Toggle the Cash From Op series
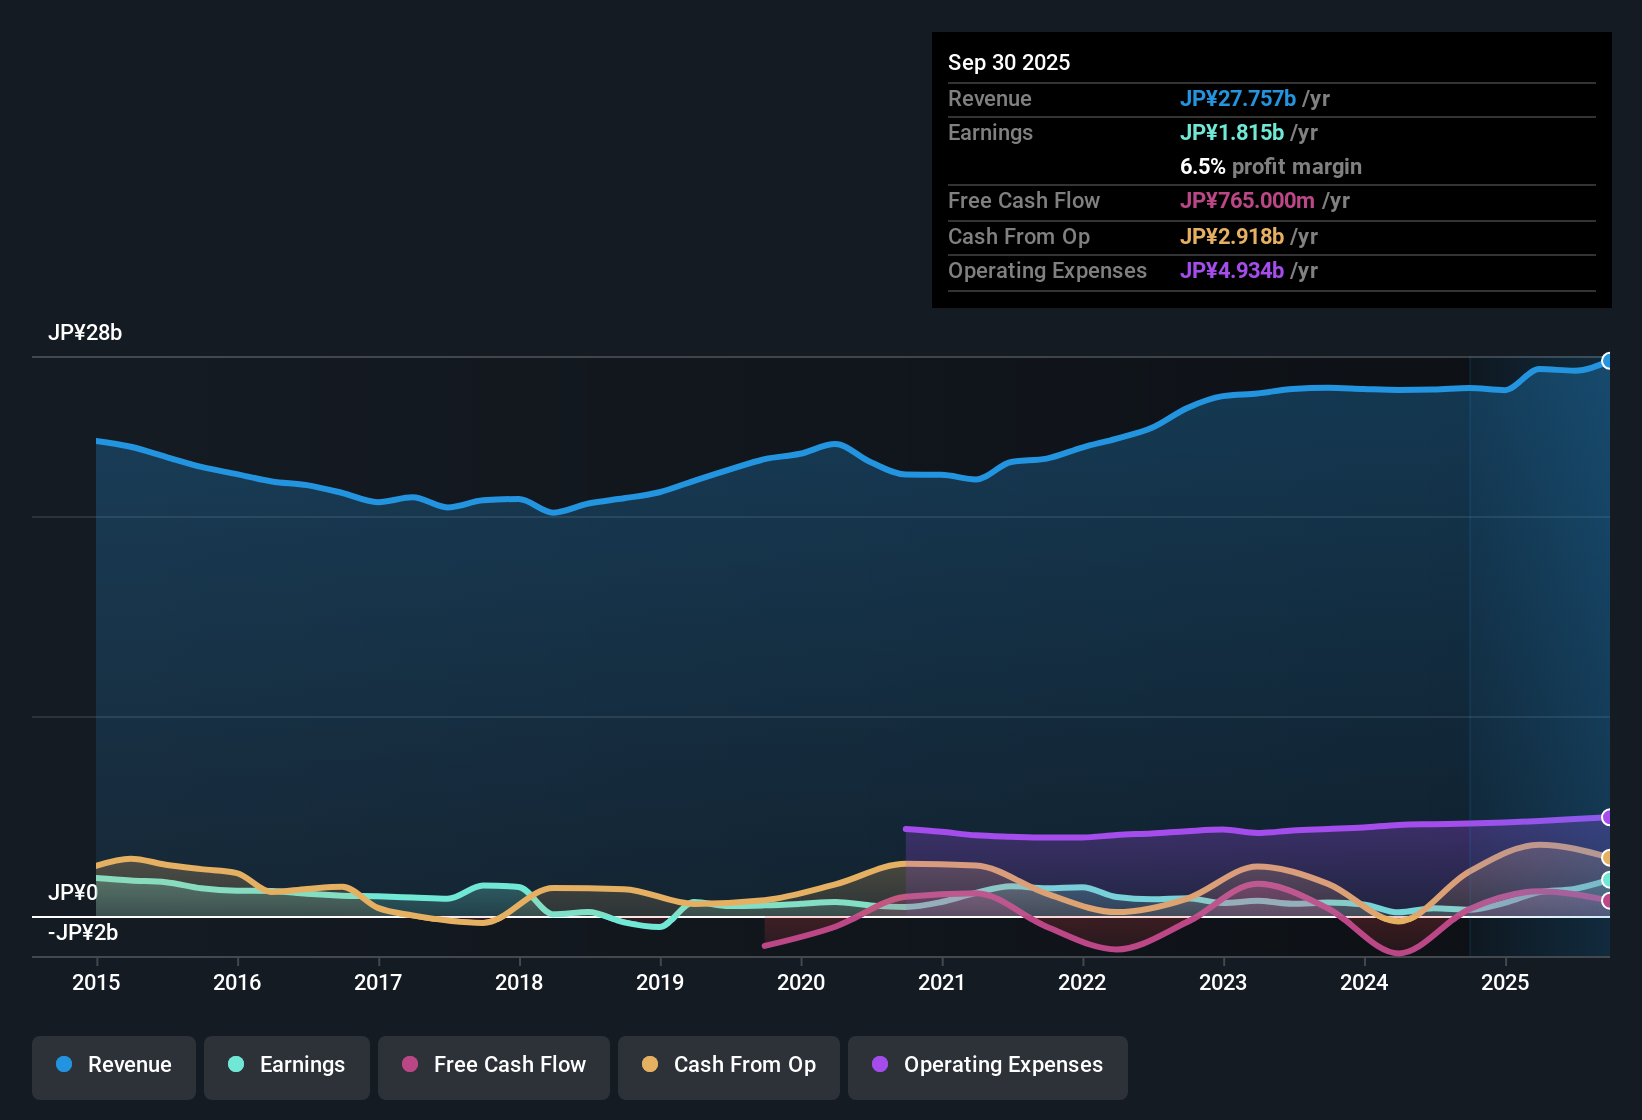The width and height of the screenshot is (1642, 1120). pos(728,1065)
